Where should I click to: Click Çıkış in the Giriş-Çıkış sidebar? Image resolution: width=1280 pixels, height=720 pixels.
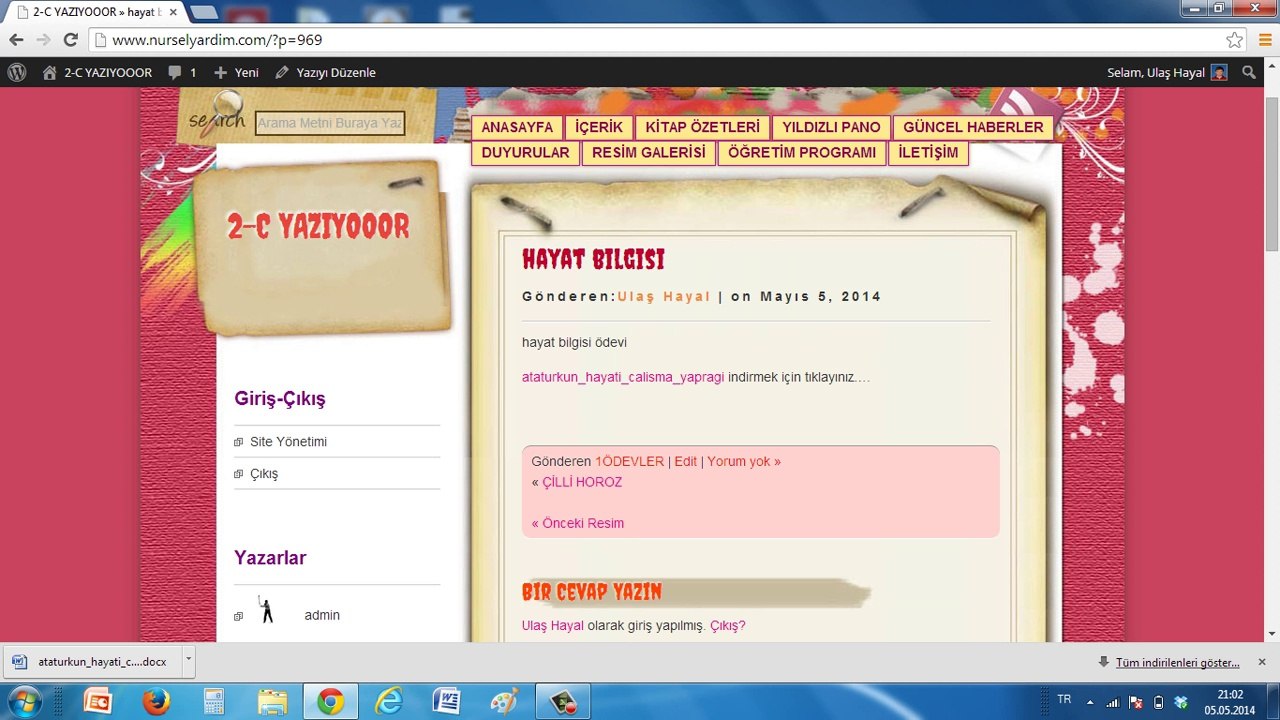click(x=264, y=474)
